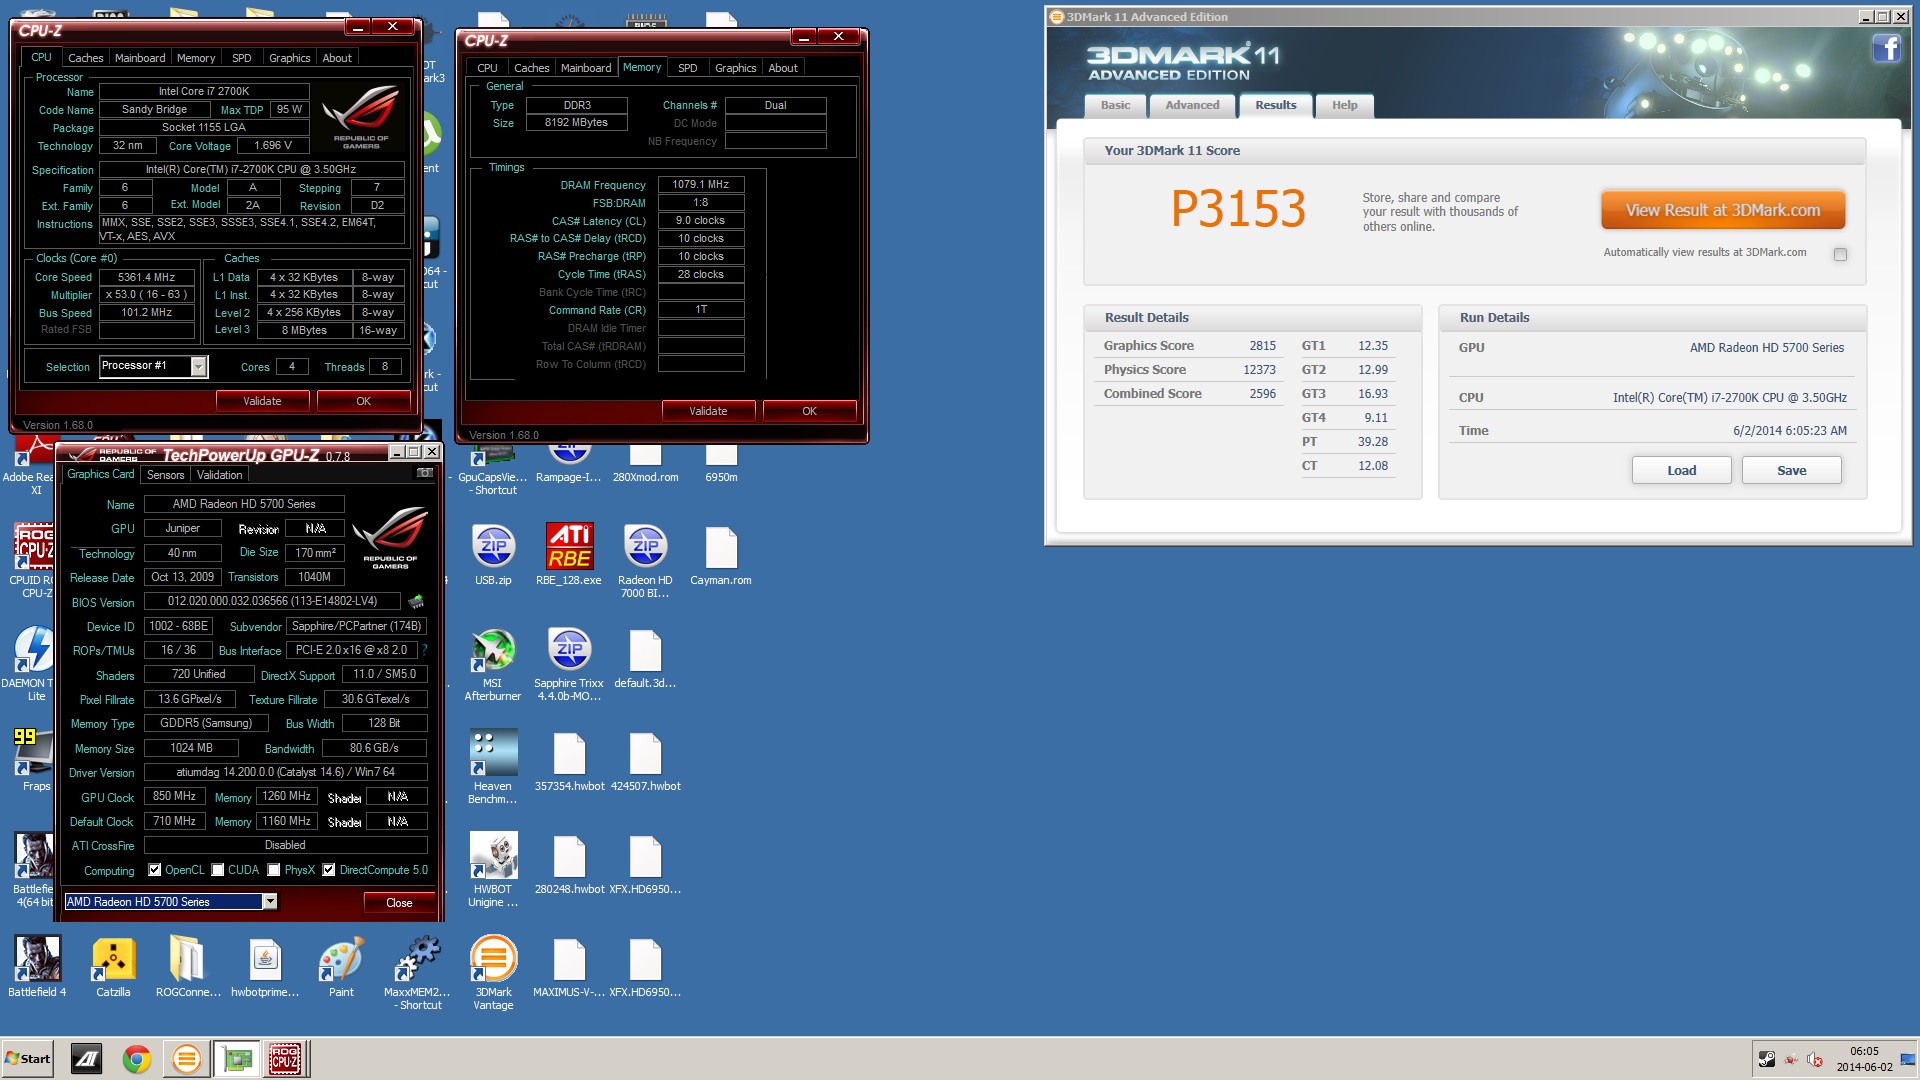Switch to Caches tab in left CPU-Z
Screen dimensions: 1920x1080
coord(85,58)
